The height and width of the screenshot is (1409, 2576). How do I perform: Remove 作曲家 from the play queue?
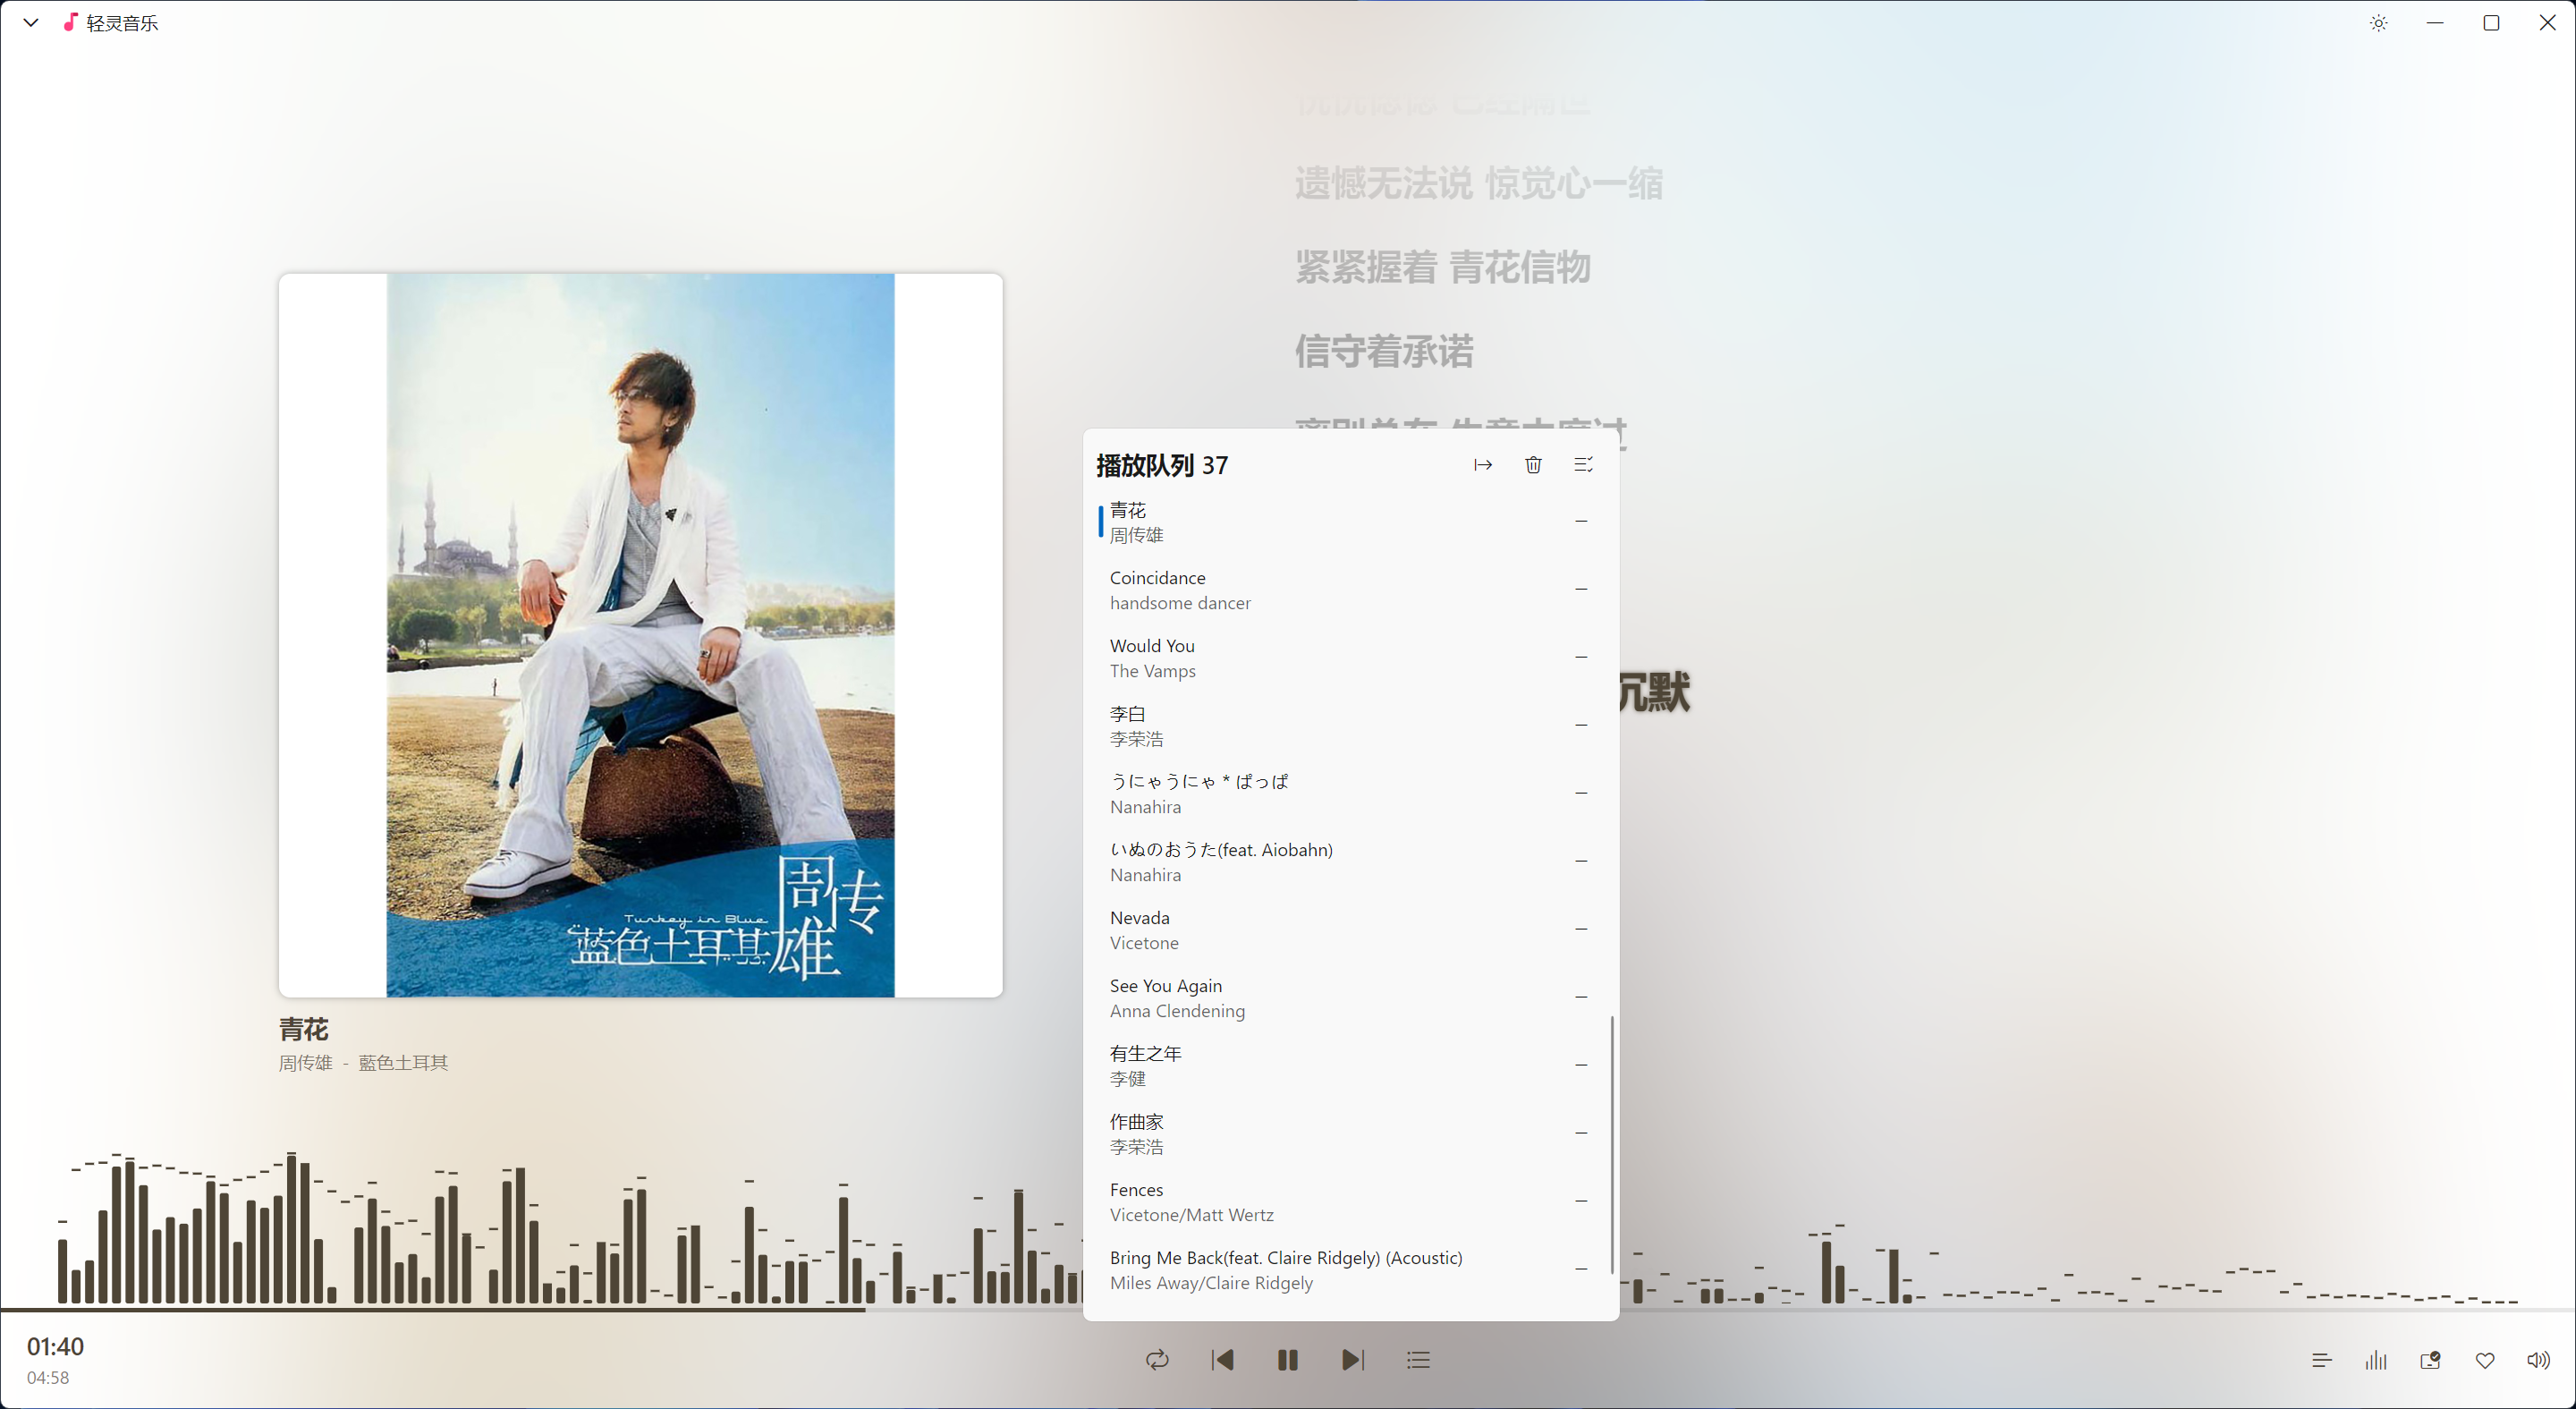(x=1581, y=1133)
